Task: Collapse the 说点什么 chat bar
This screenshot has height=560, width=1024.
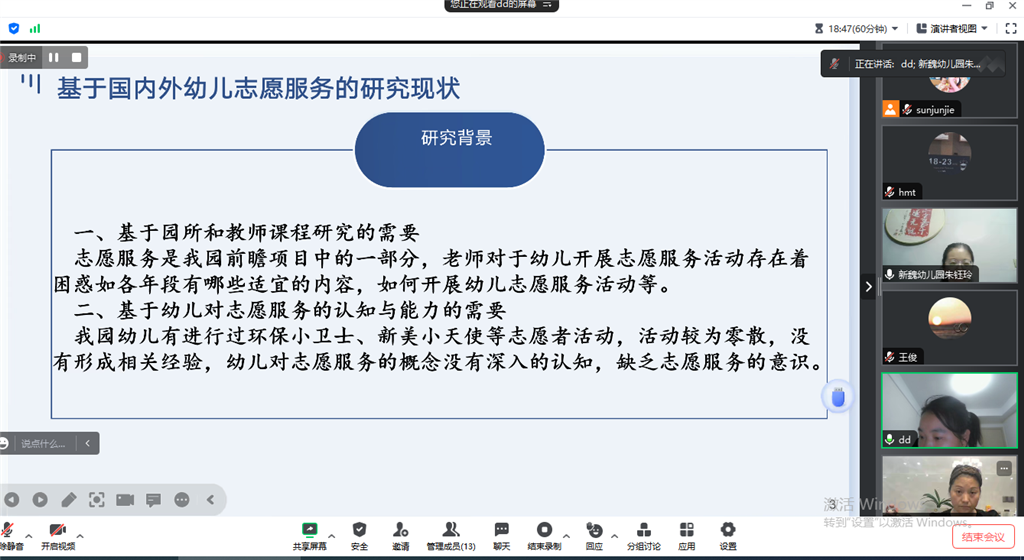Action: pos(88,444)
